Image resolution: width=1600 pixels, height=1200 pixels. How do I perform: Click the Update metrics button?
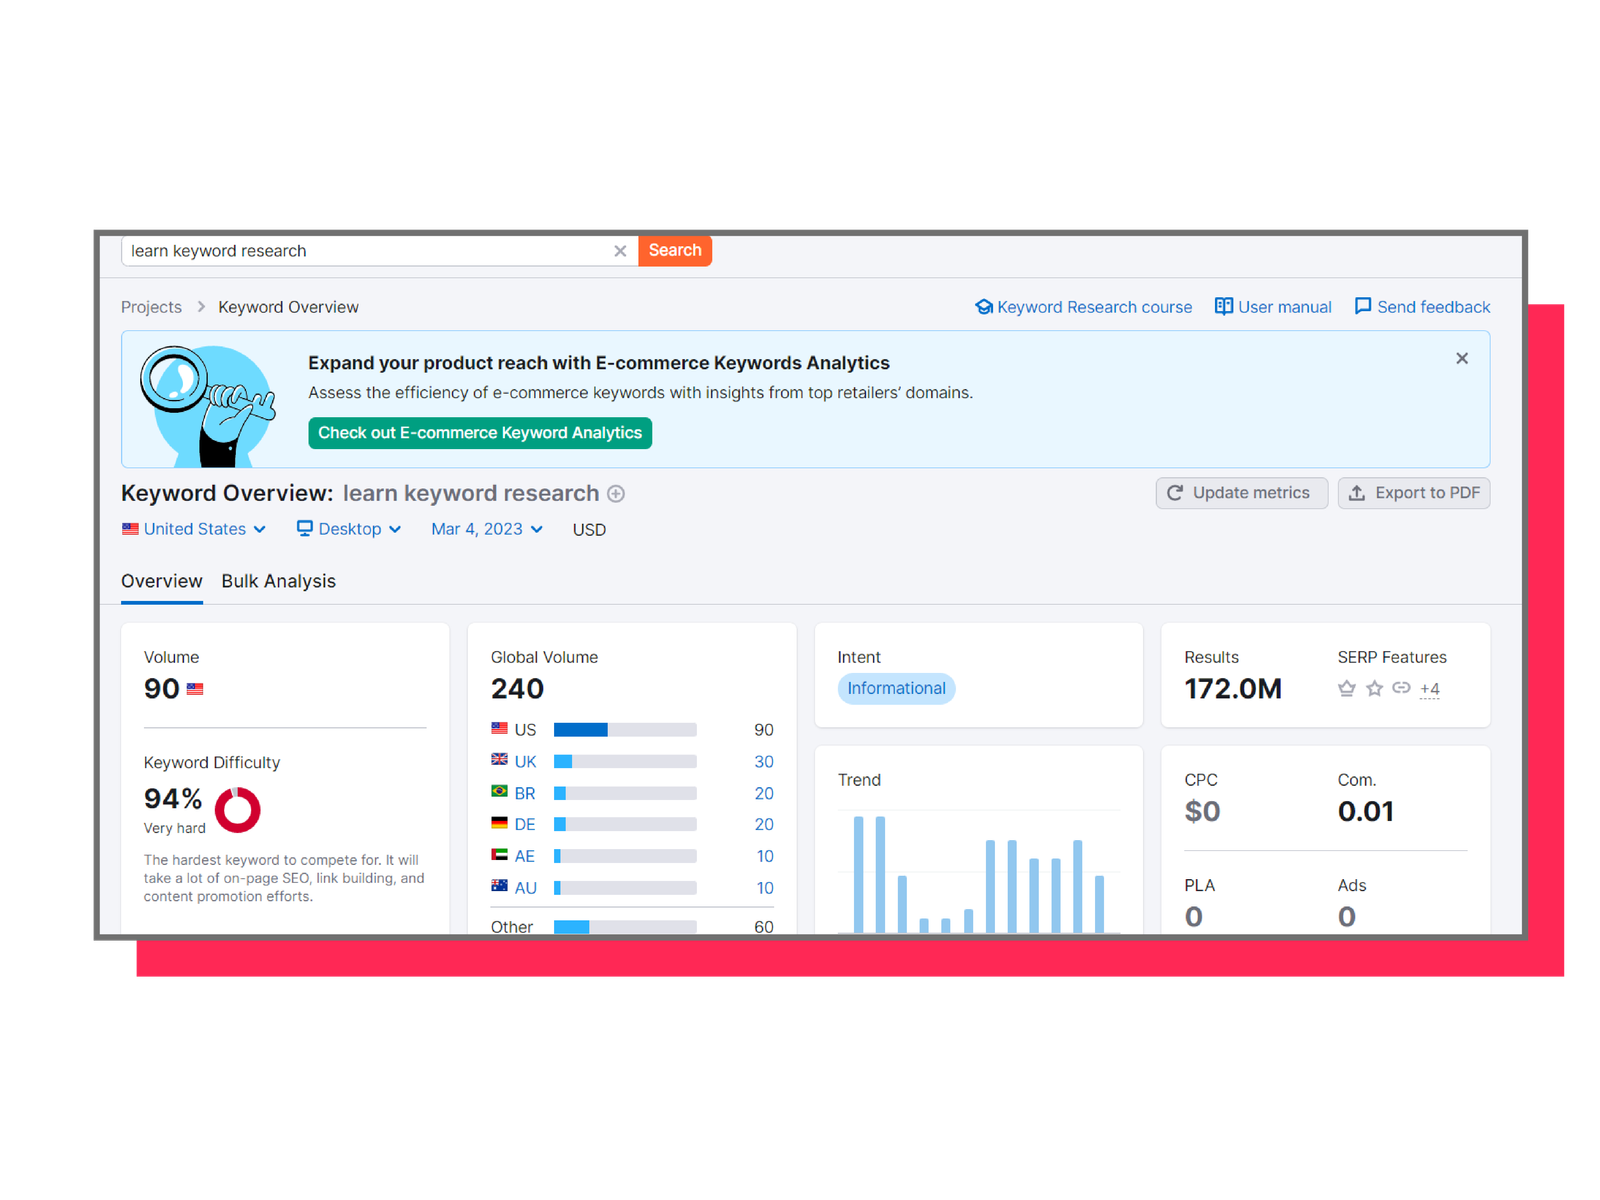(x=1241, y=493)
